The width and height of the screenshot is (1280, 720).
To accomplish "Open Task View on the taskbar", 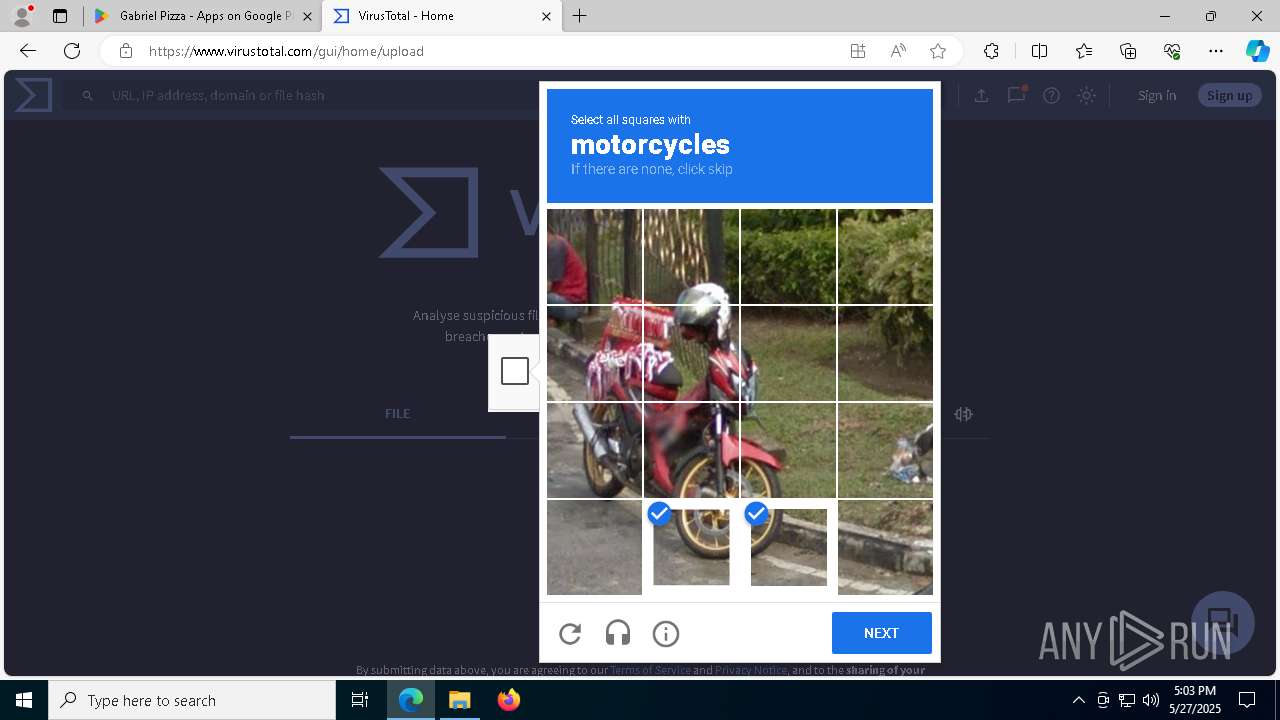I will coord(360,700).
